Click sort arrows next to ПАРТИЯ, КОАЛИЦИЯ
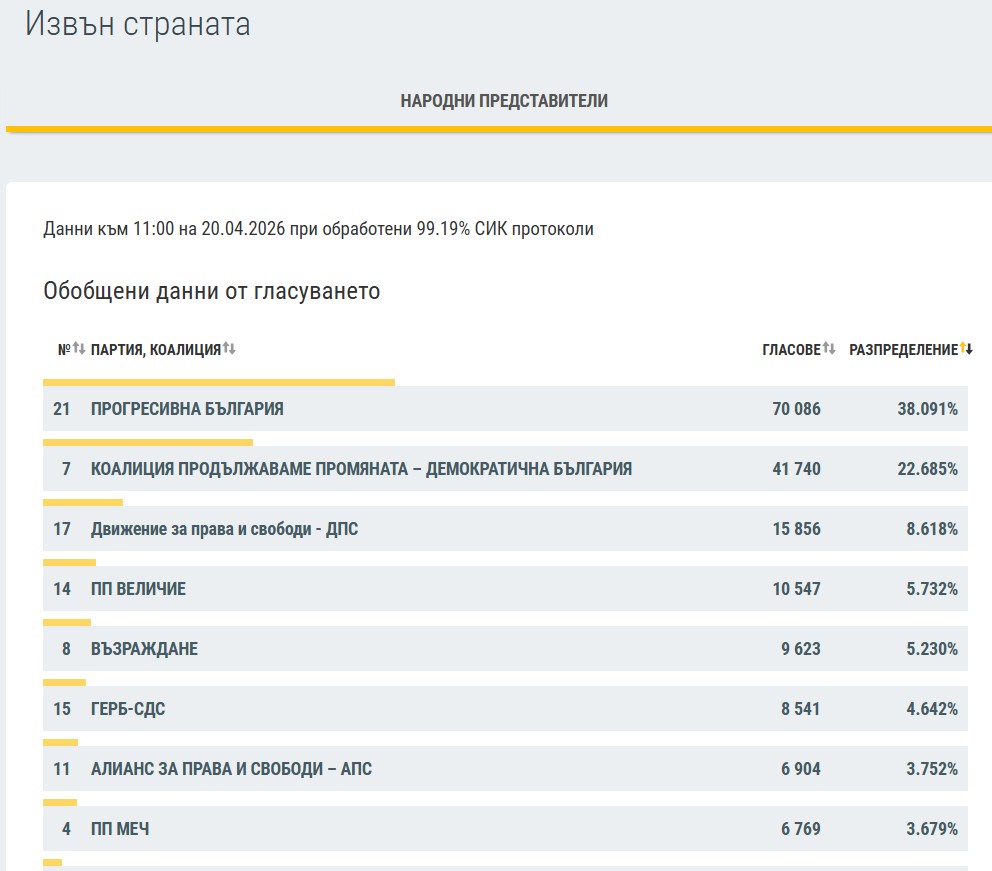 point(229,349)
